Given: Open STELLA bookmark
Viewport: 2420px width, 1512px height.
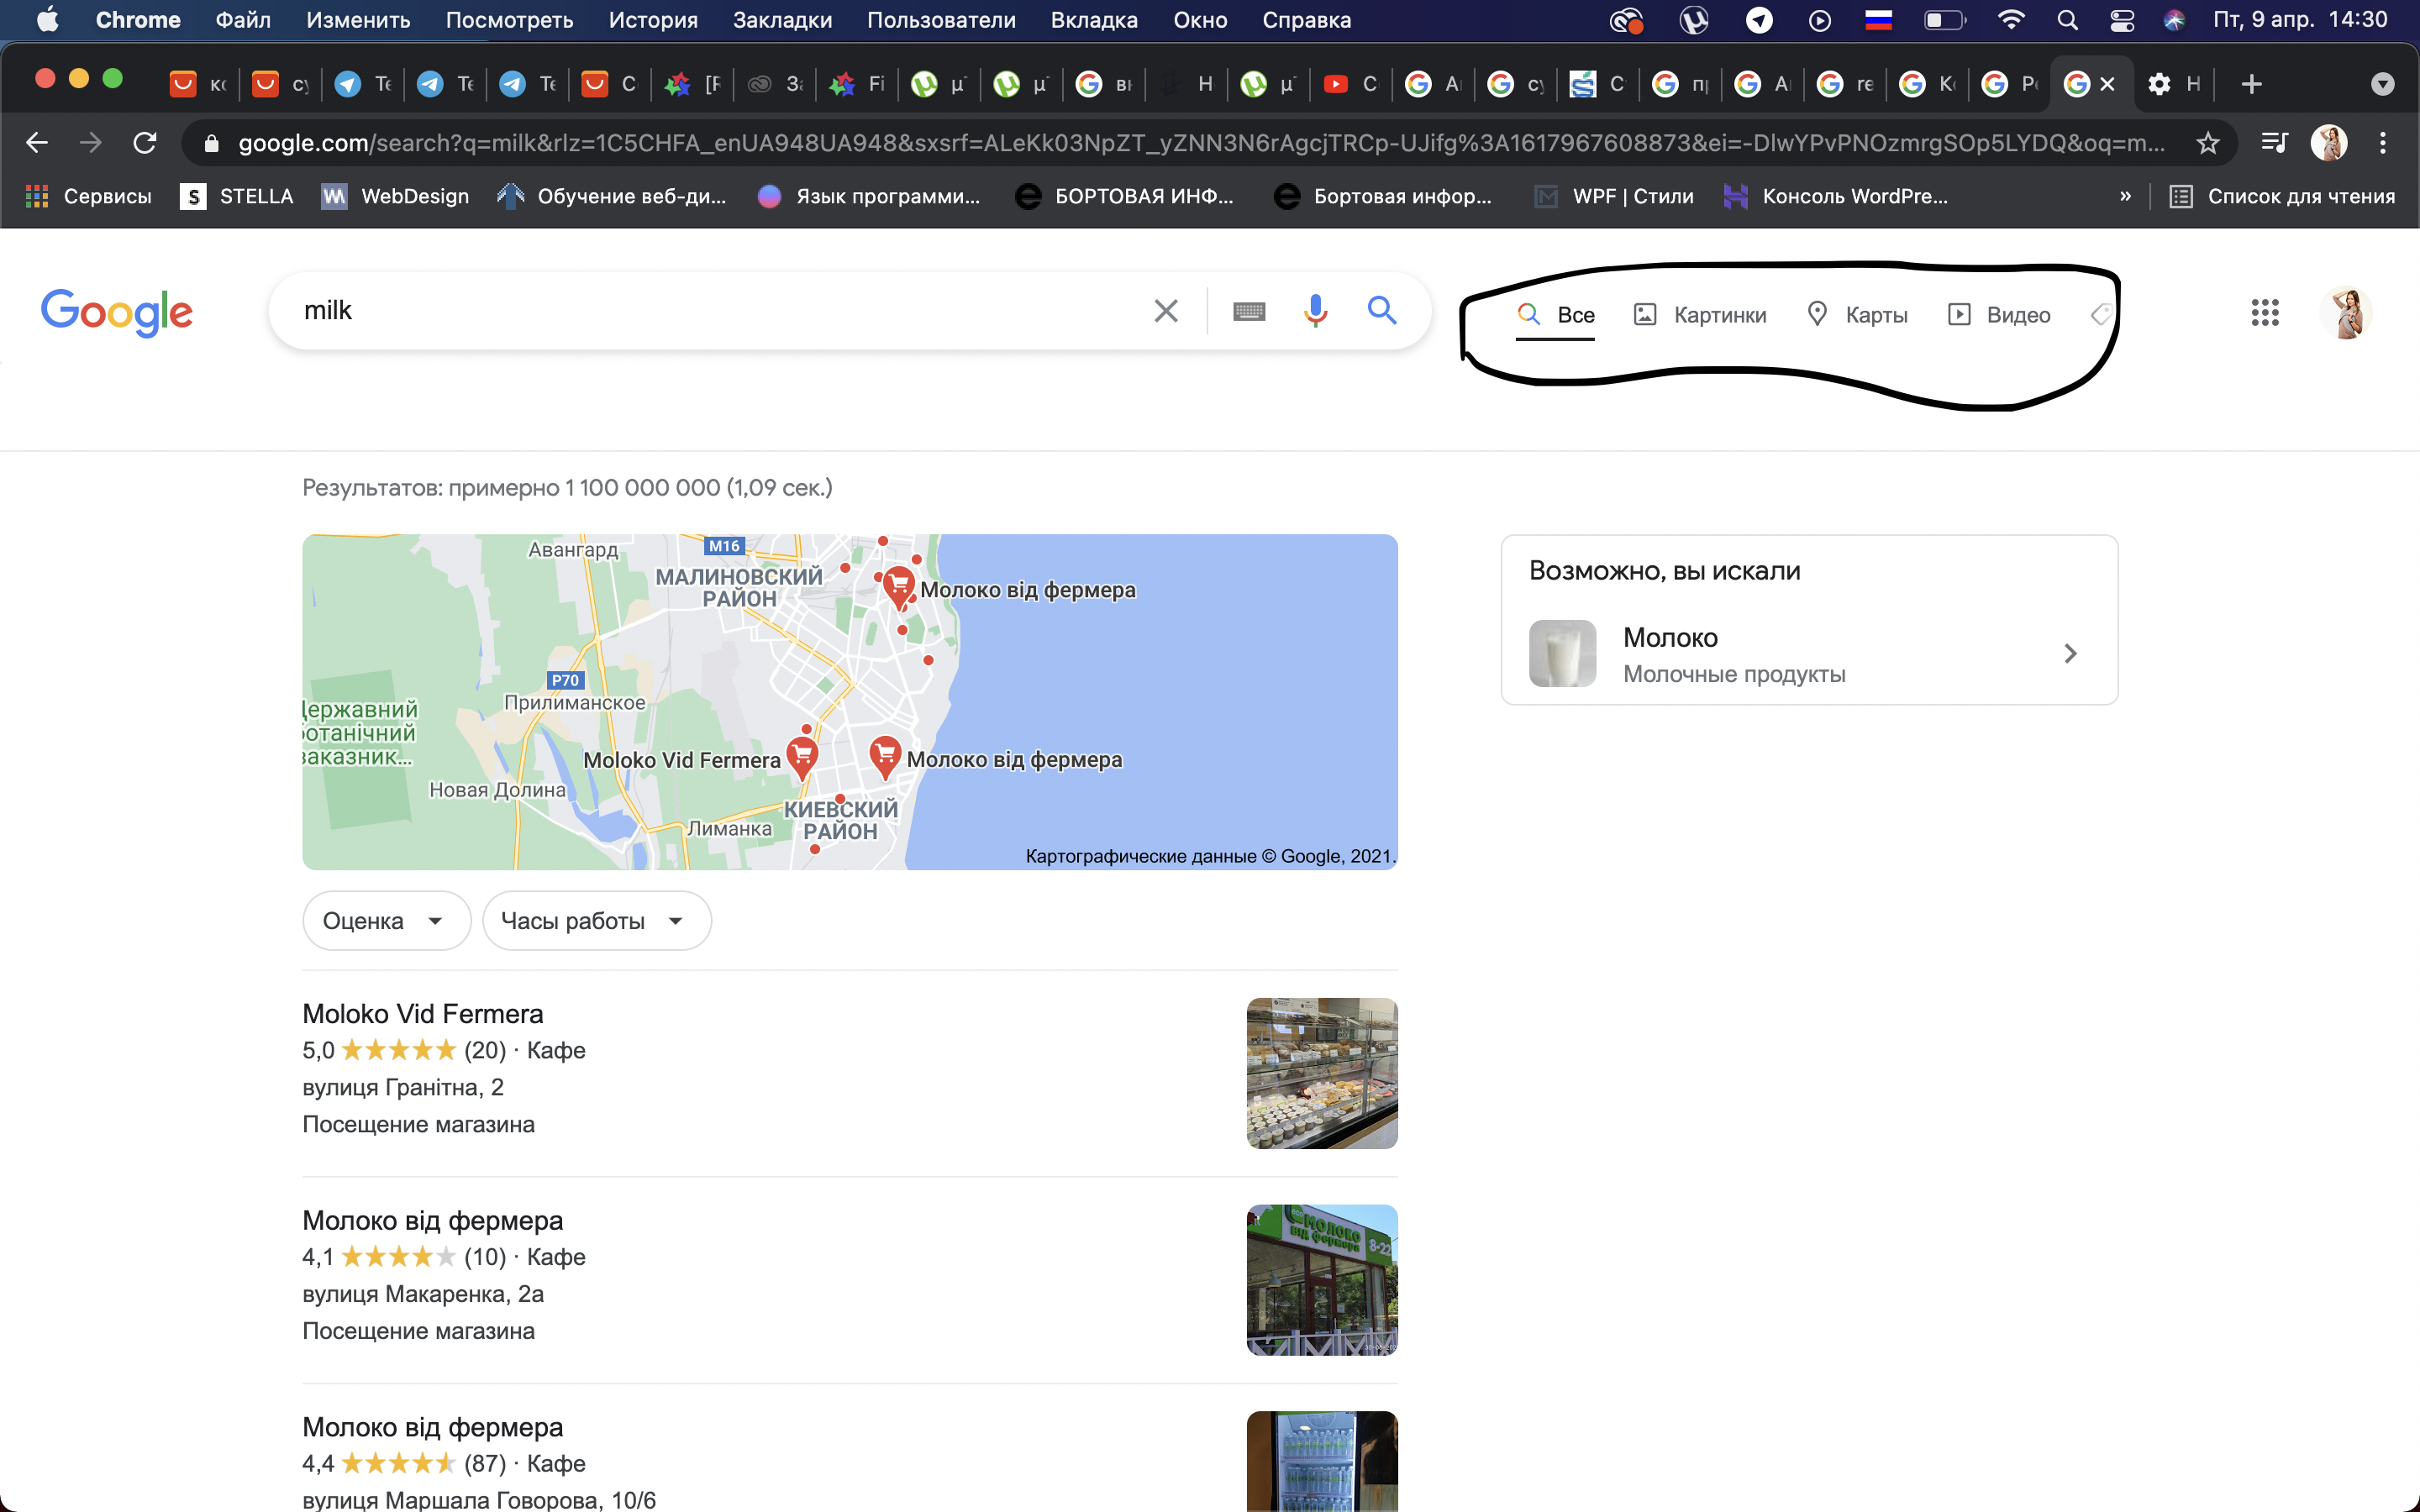Looking at the screenshot, I should pyautogui.click(x=237, y=196).
